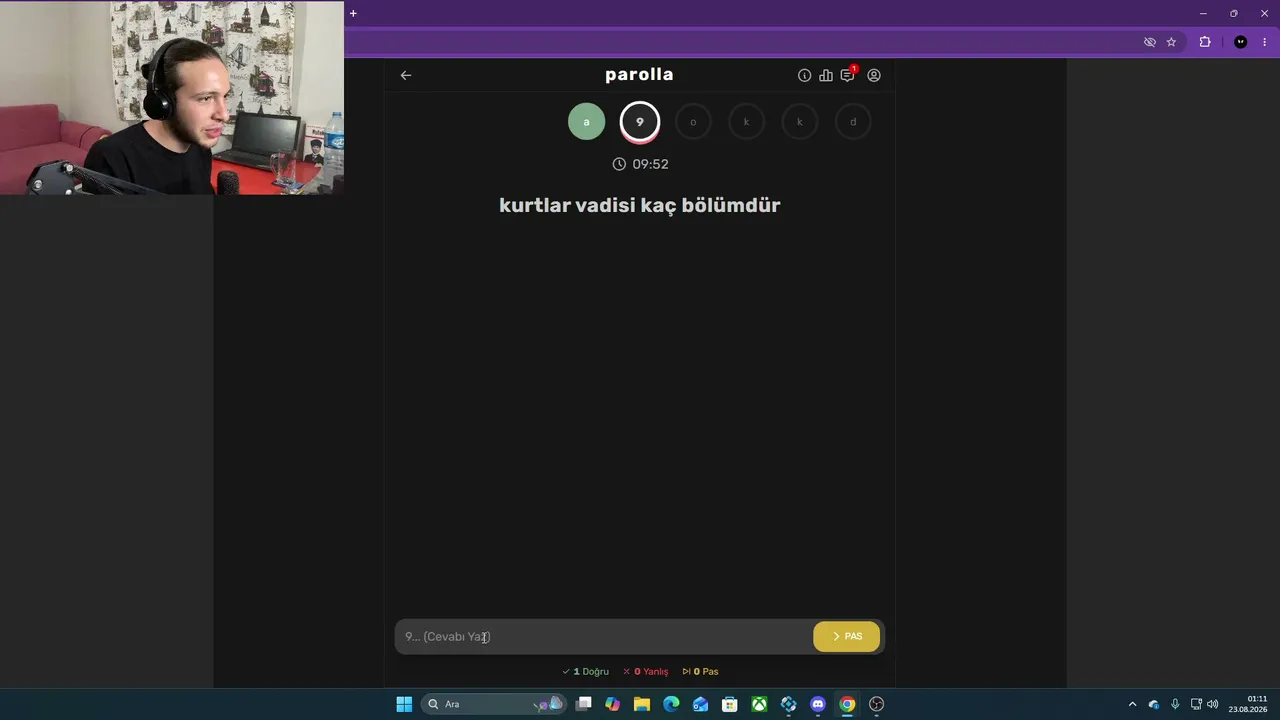Click the taskbar search box 'Ara'
The width and height of the screenshot is (1280, 720).
click(x=494, y=704)
